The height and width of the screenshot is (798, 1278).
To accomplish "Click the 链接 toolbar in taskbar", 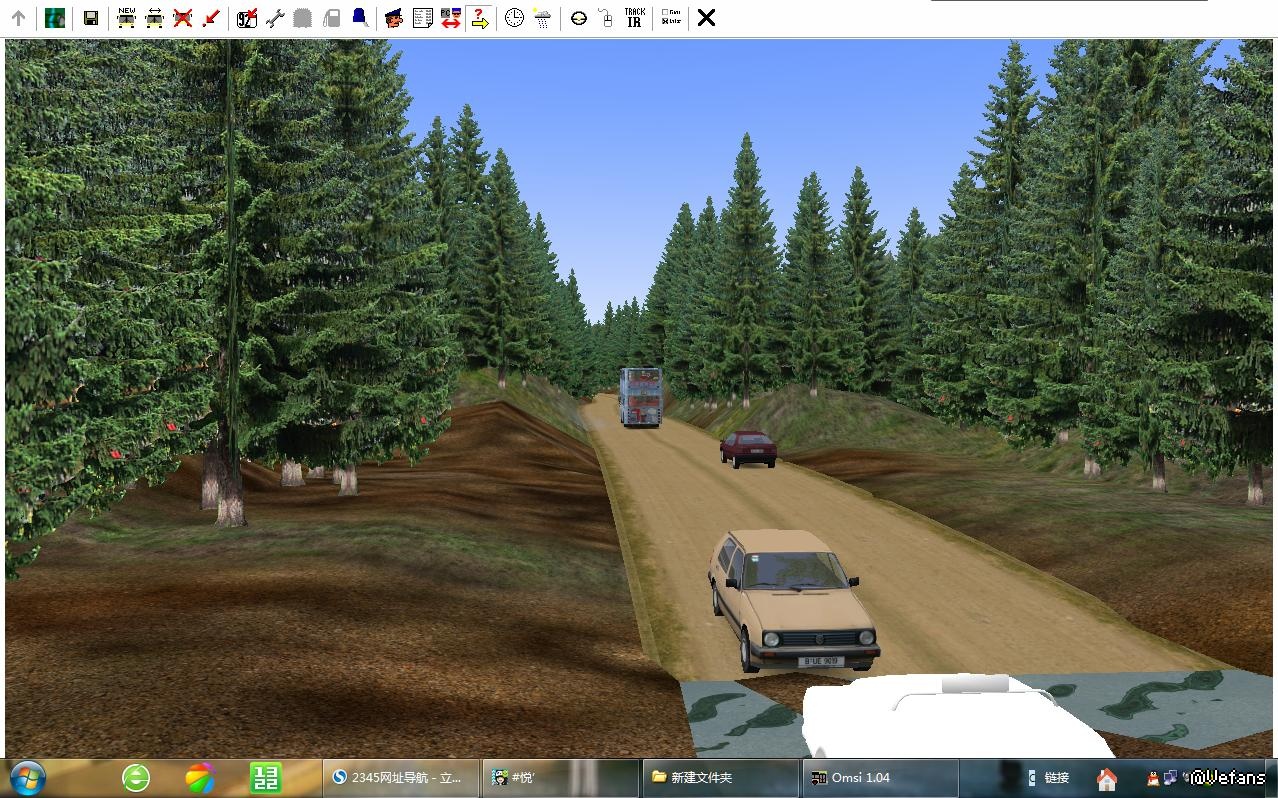I will click(x=1057, y=777).
